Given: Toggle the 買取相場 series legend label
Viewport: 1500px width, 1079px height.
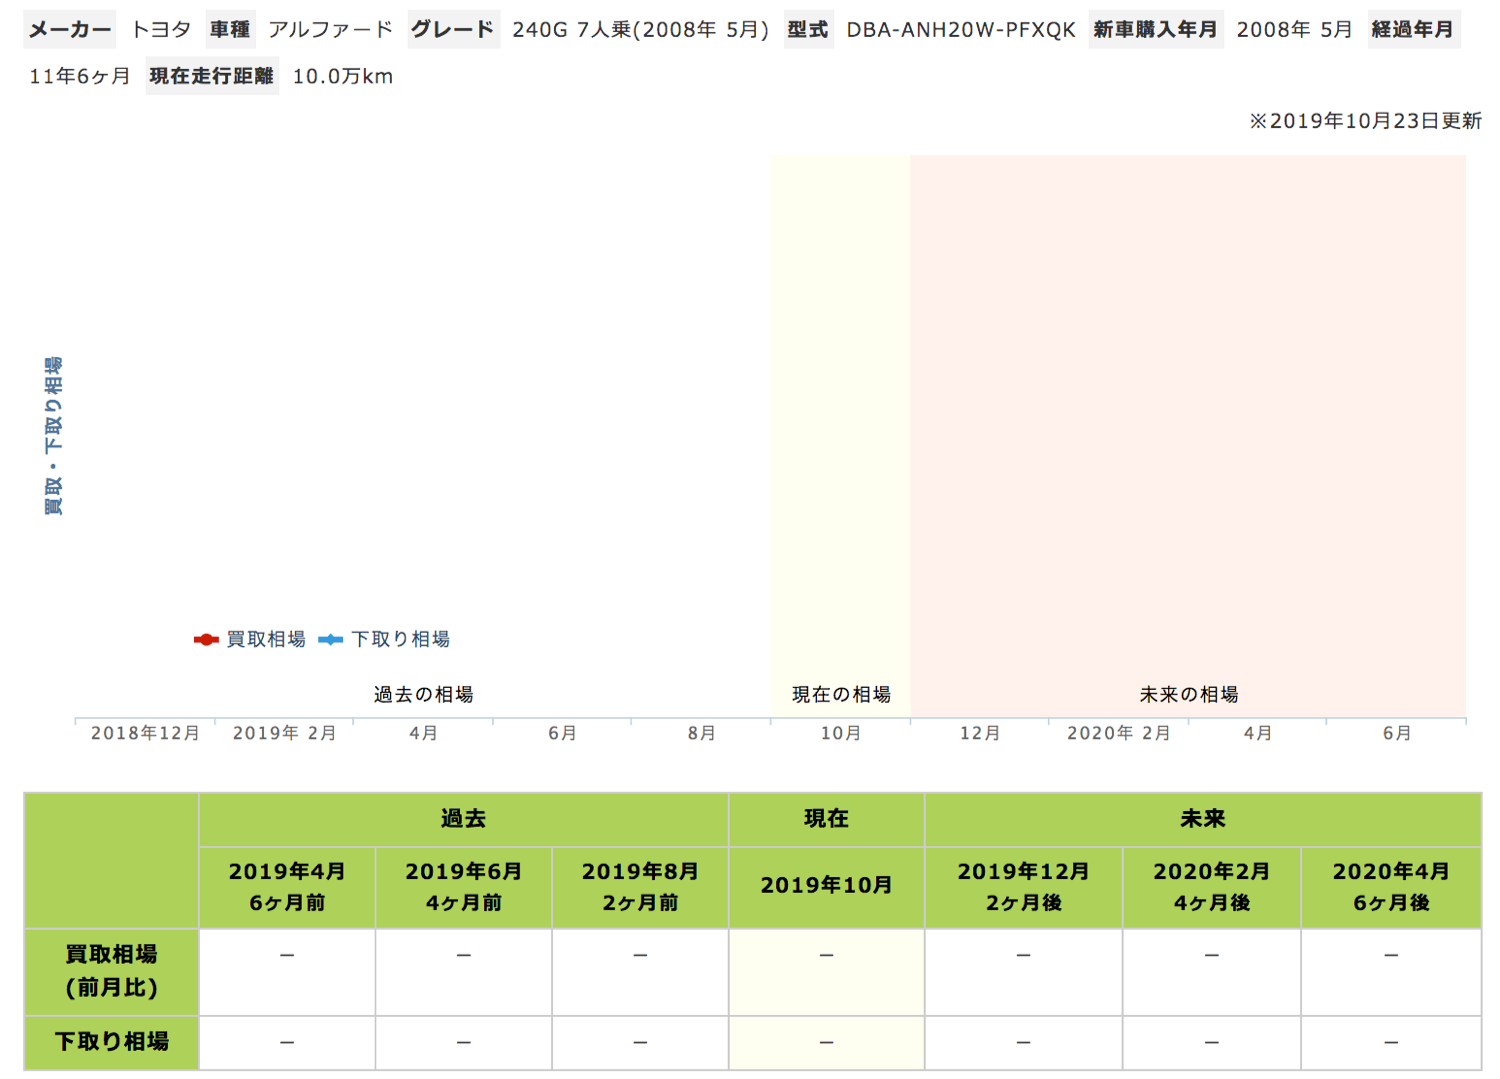Looking at the screenshot, I should 266,640.
